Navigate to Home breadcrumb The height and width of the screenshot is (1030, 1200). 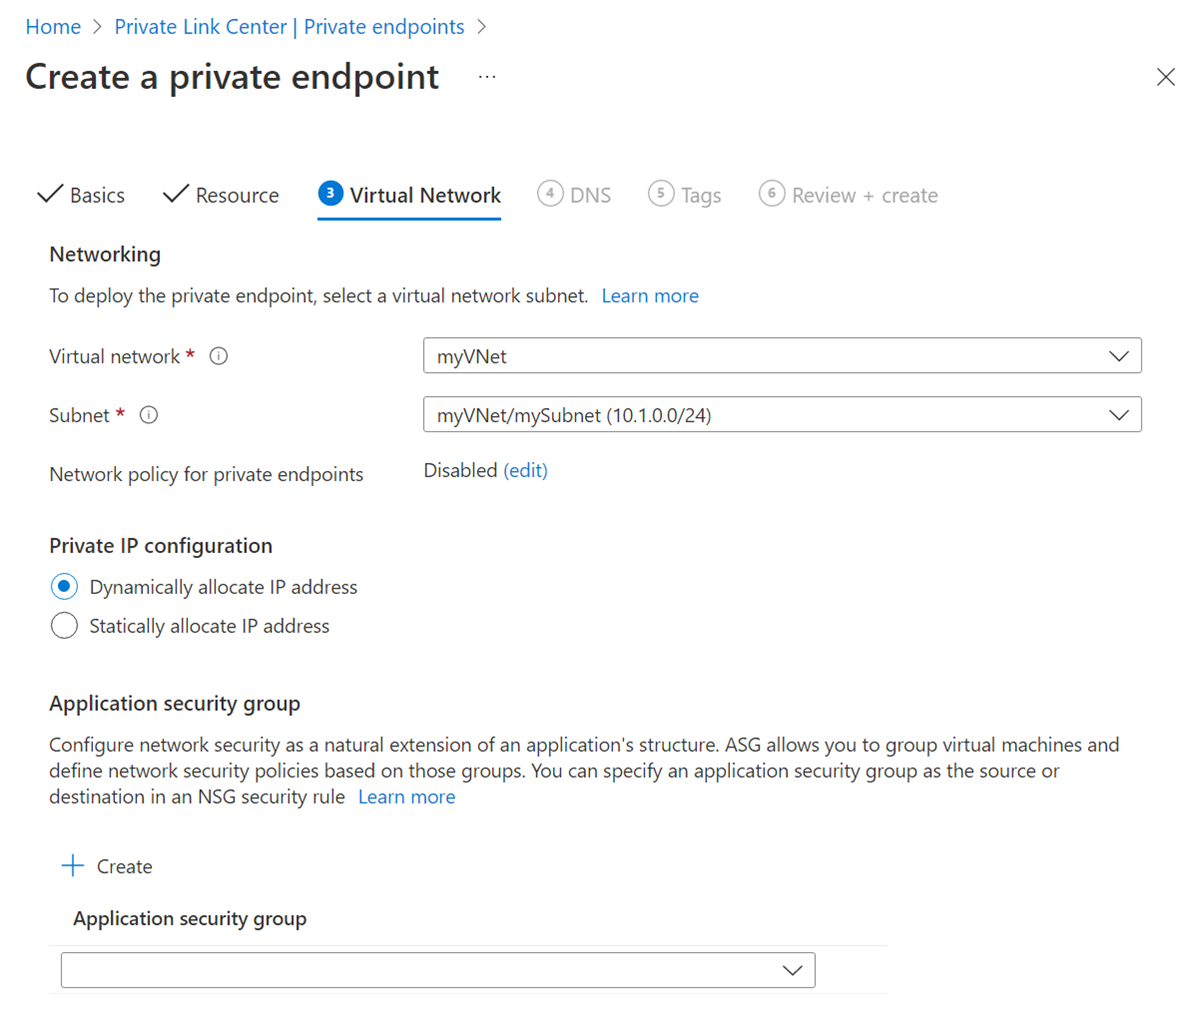click(53, 27)
